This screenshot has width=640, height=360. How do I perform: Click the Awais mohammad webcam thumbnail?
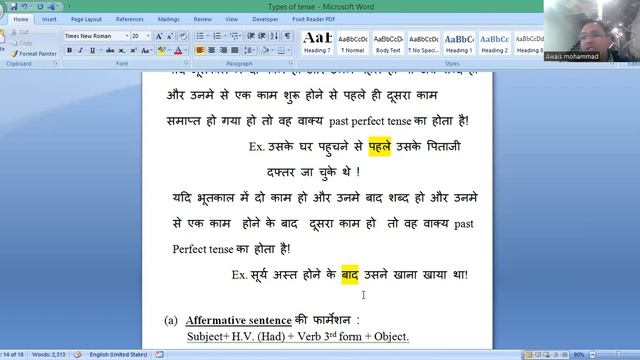[592, 31]
